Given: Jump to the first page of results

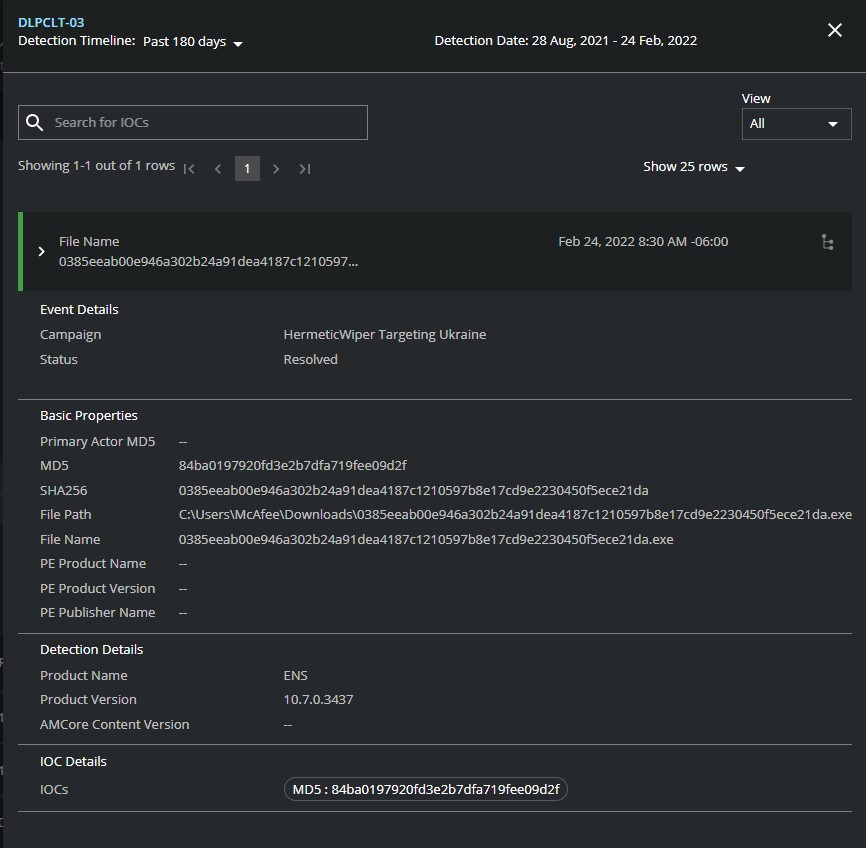Looking at the screenshot, I should coord(189,169).
